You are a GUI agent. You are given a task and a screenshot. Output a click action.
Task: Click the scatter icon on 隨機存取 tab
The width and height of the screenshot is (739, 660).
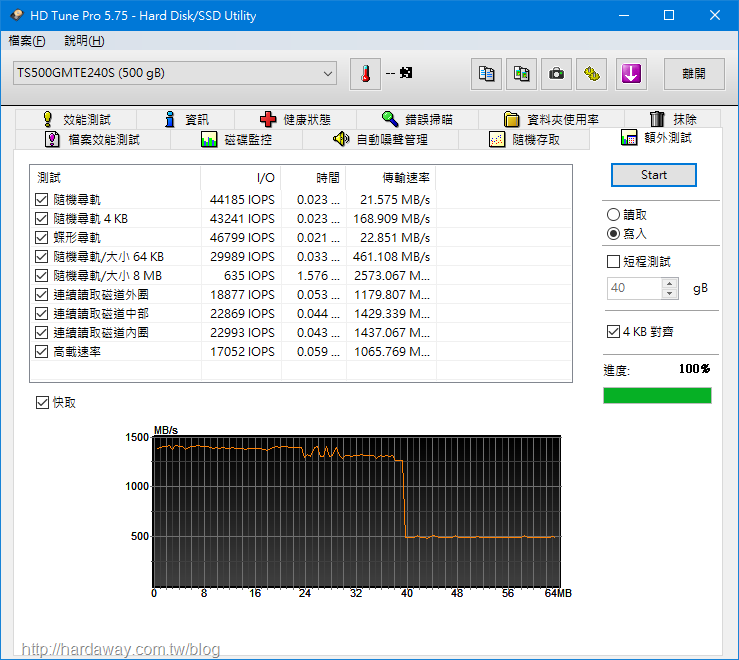pos(497,140)
